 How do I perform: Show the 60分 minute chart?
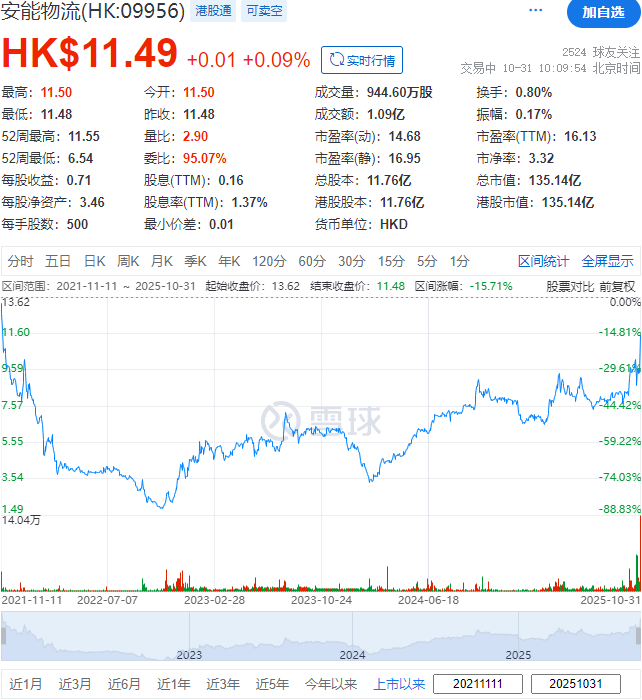312,261
